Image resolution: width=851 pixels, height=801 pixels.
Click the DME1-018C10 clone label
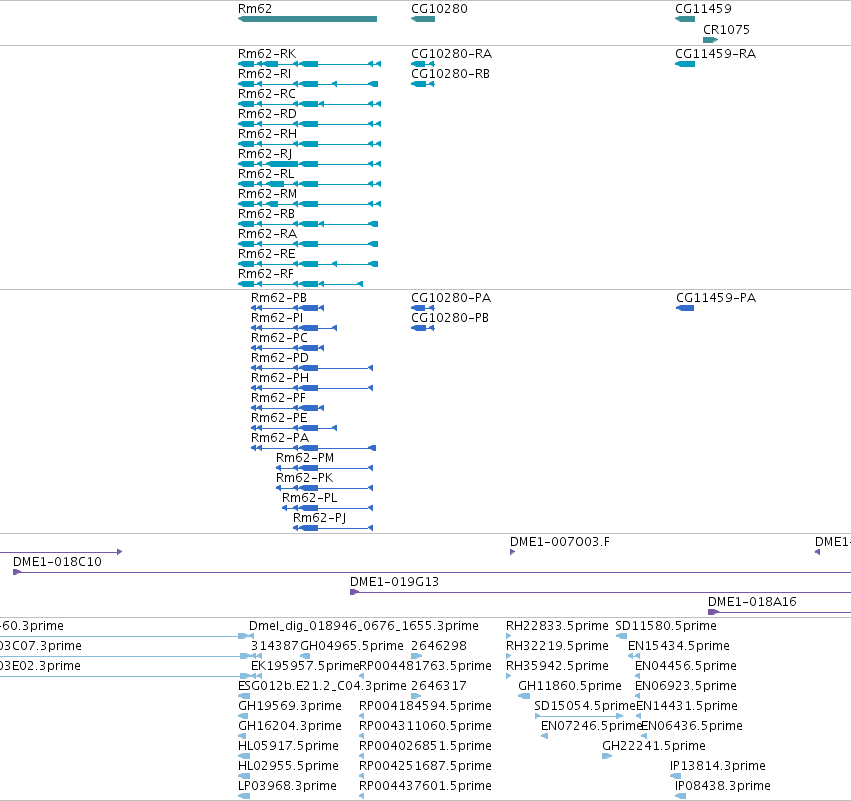57,562
